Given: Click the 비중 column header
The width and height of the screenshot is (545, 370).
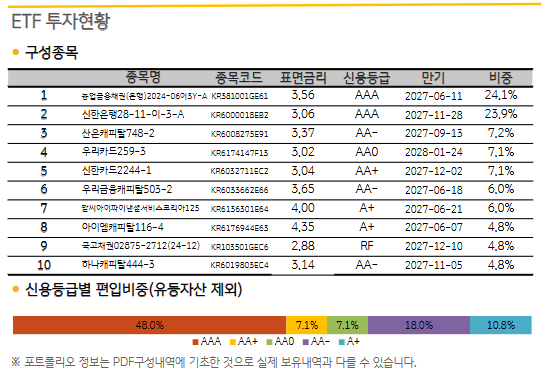Looking at the screenshot, I should [x=501, y=77].
